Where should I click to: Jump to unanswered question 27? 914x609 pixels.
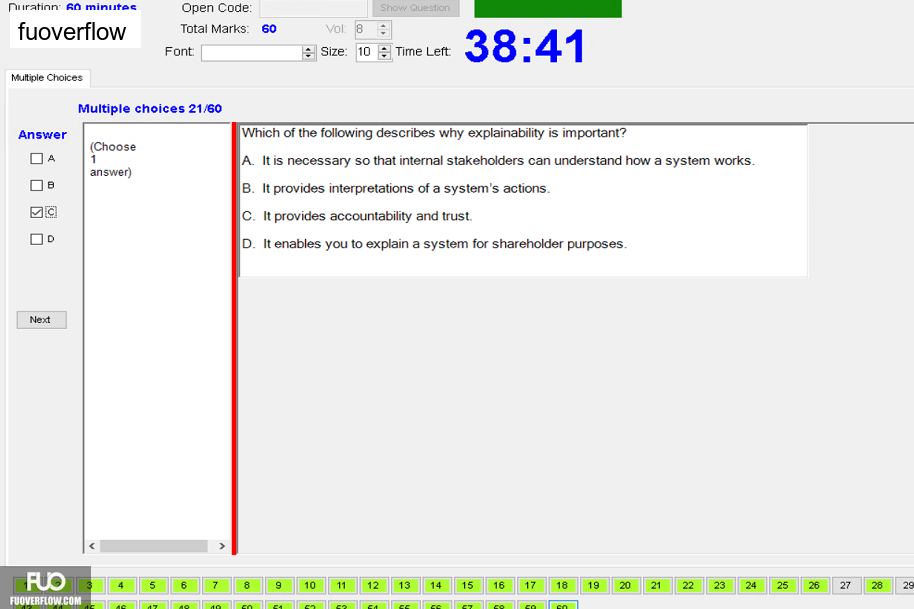[845, 585]
